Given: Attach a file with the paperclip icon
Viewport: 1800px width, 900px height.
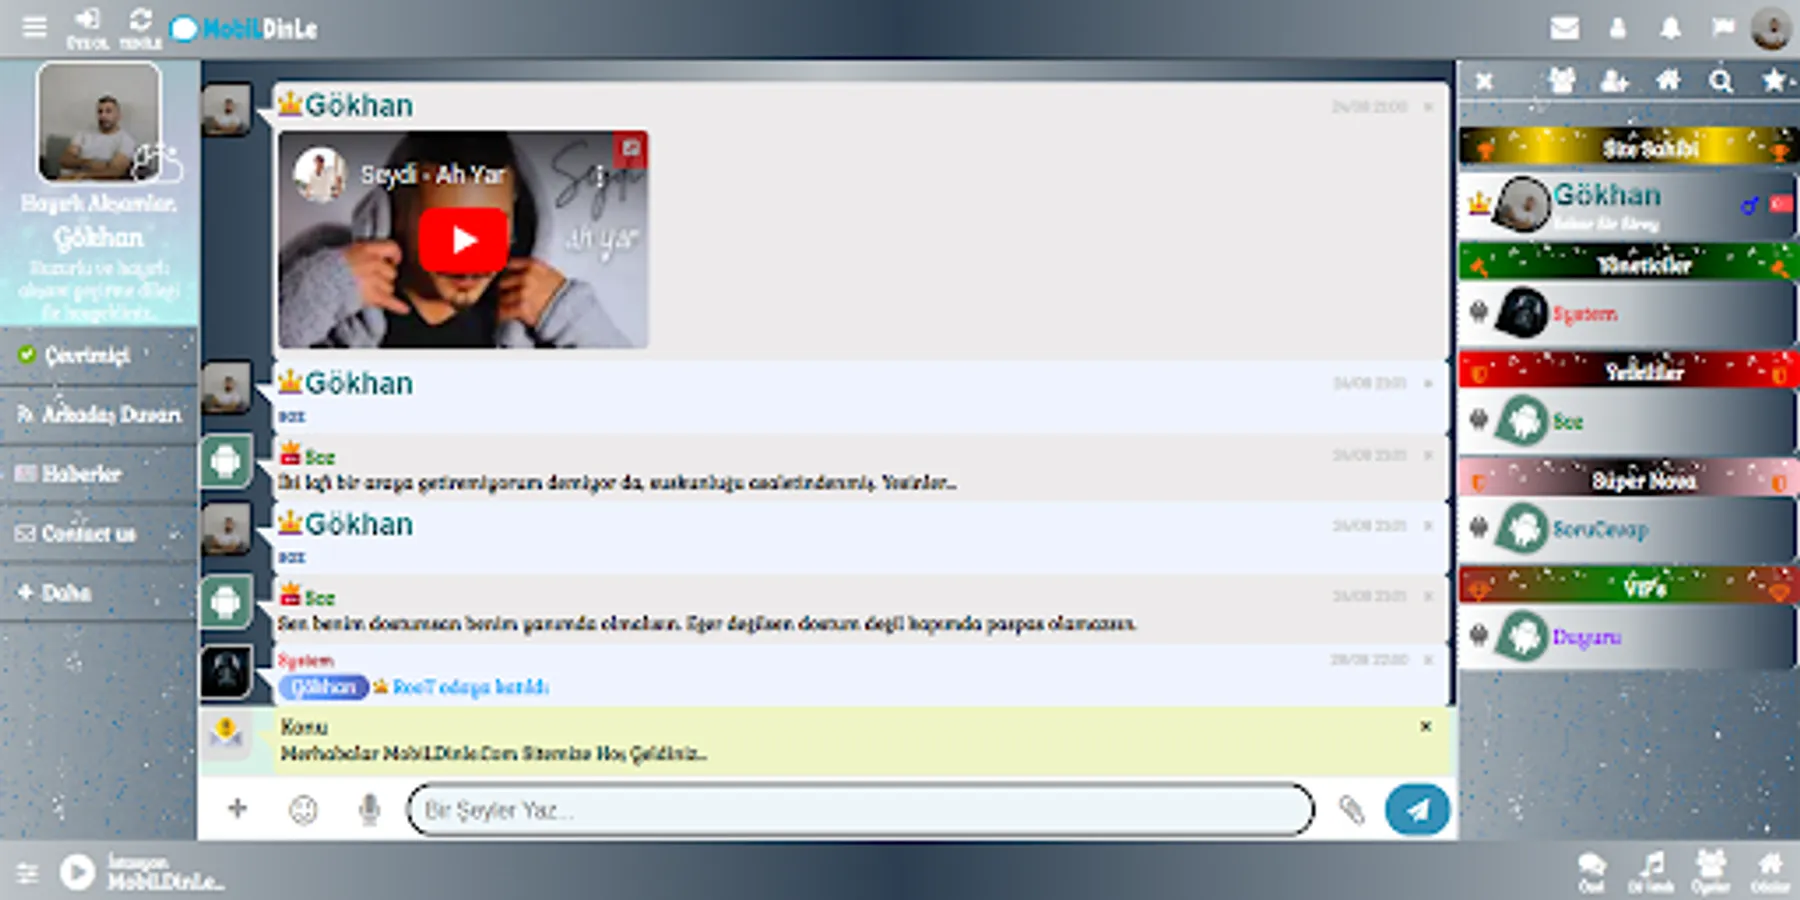Looking at the screenshot, I should 1351,809.
